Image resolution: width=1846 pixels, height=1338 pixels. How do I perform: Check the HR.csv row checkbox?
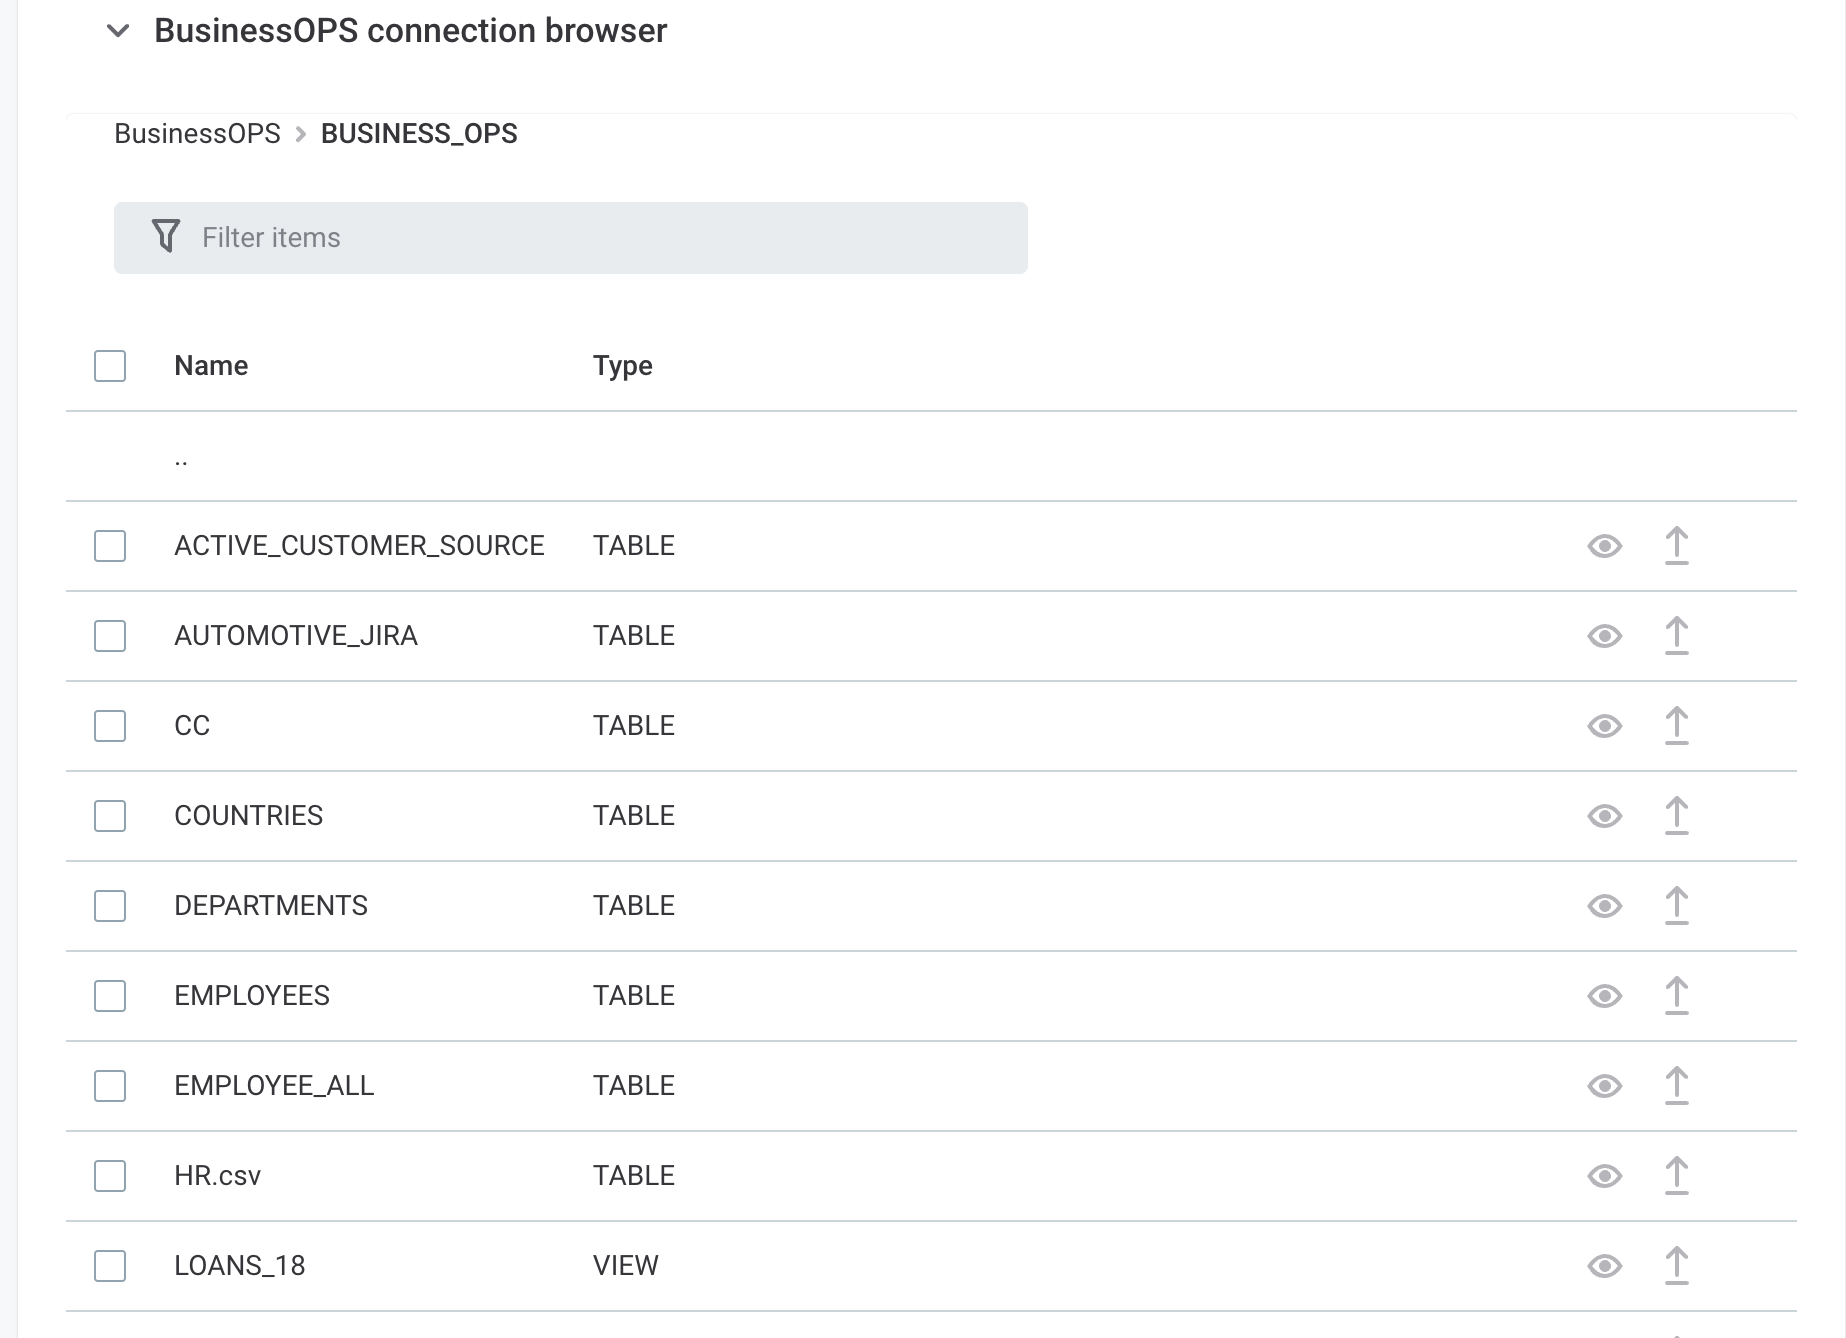(x=110, y=1176)
